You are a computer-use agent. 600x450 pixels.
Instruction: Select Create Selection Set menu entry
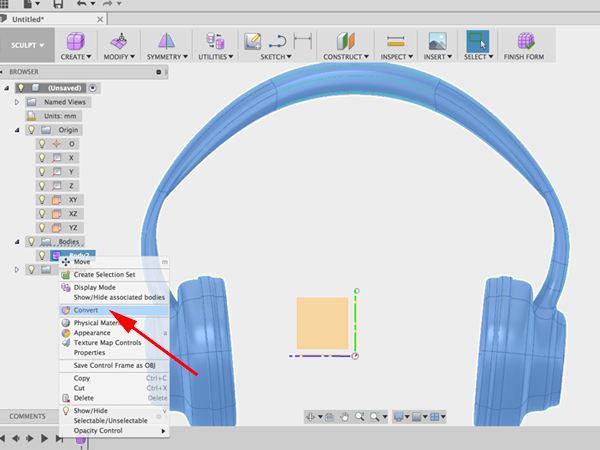tap(114, 275)
